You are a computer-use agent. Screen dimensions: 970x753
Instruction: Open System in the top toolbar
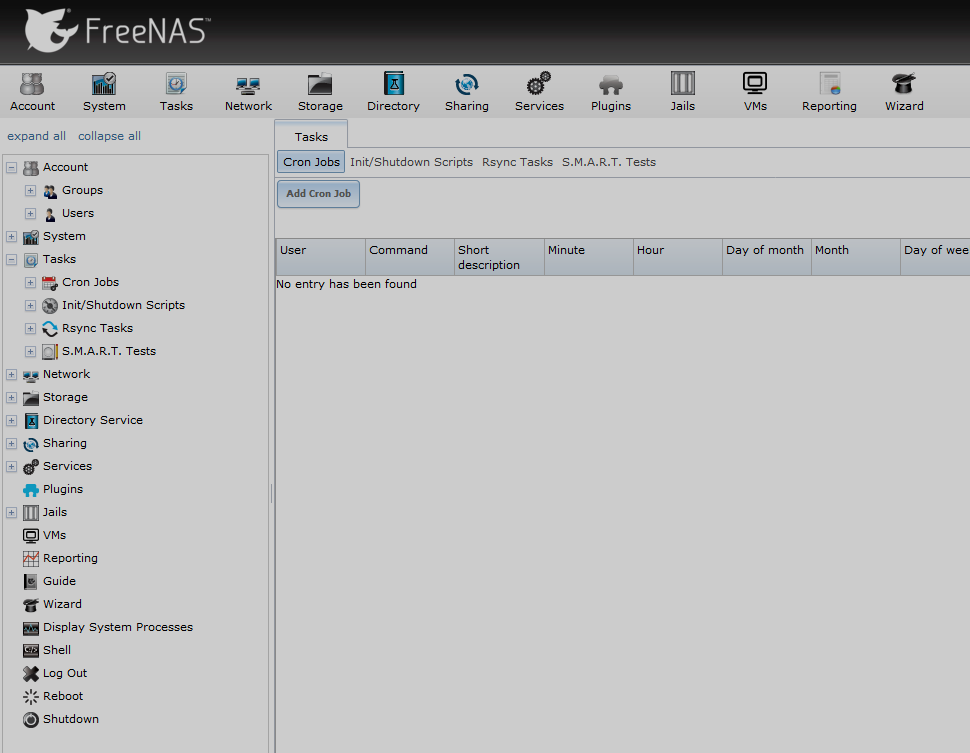(x=104, y=92)
